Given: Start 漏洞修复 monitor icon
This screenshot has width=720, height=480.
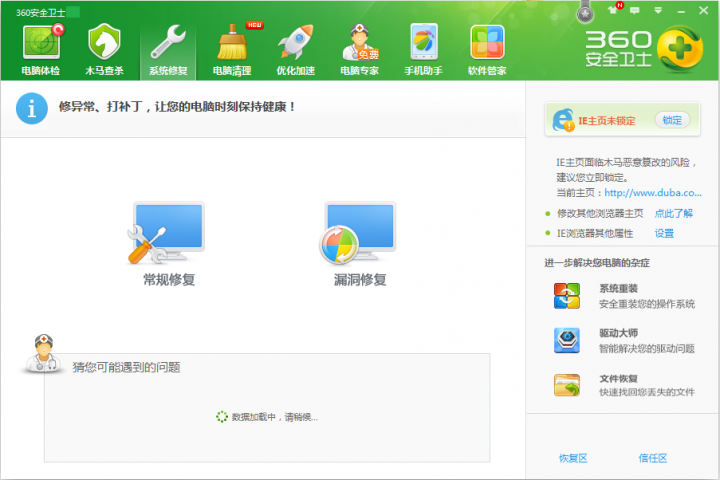Looking at the screenshot, I should click(359, 233).
